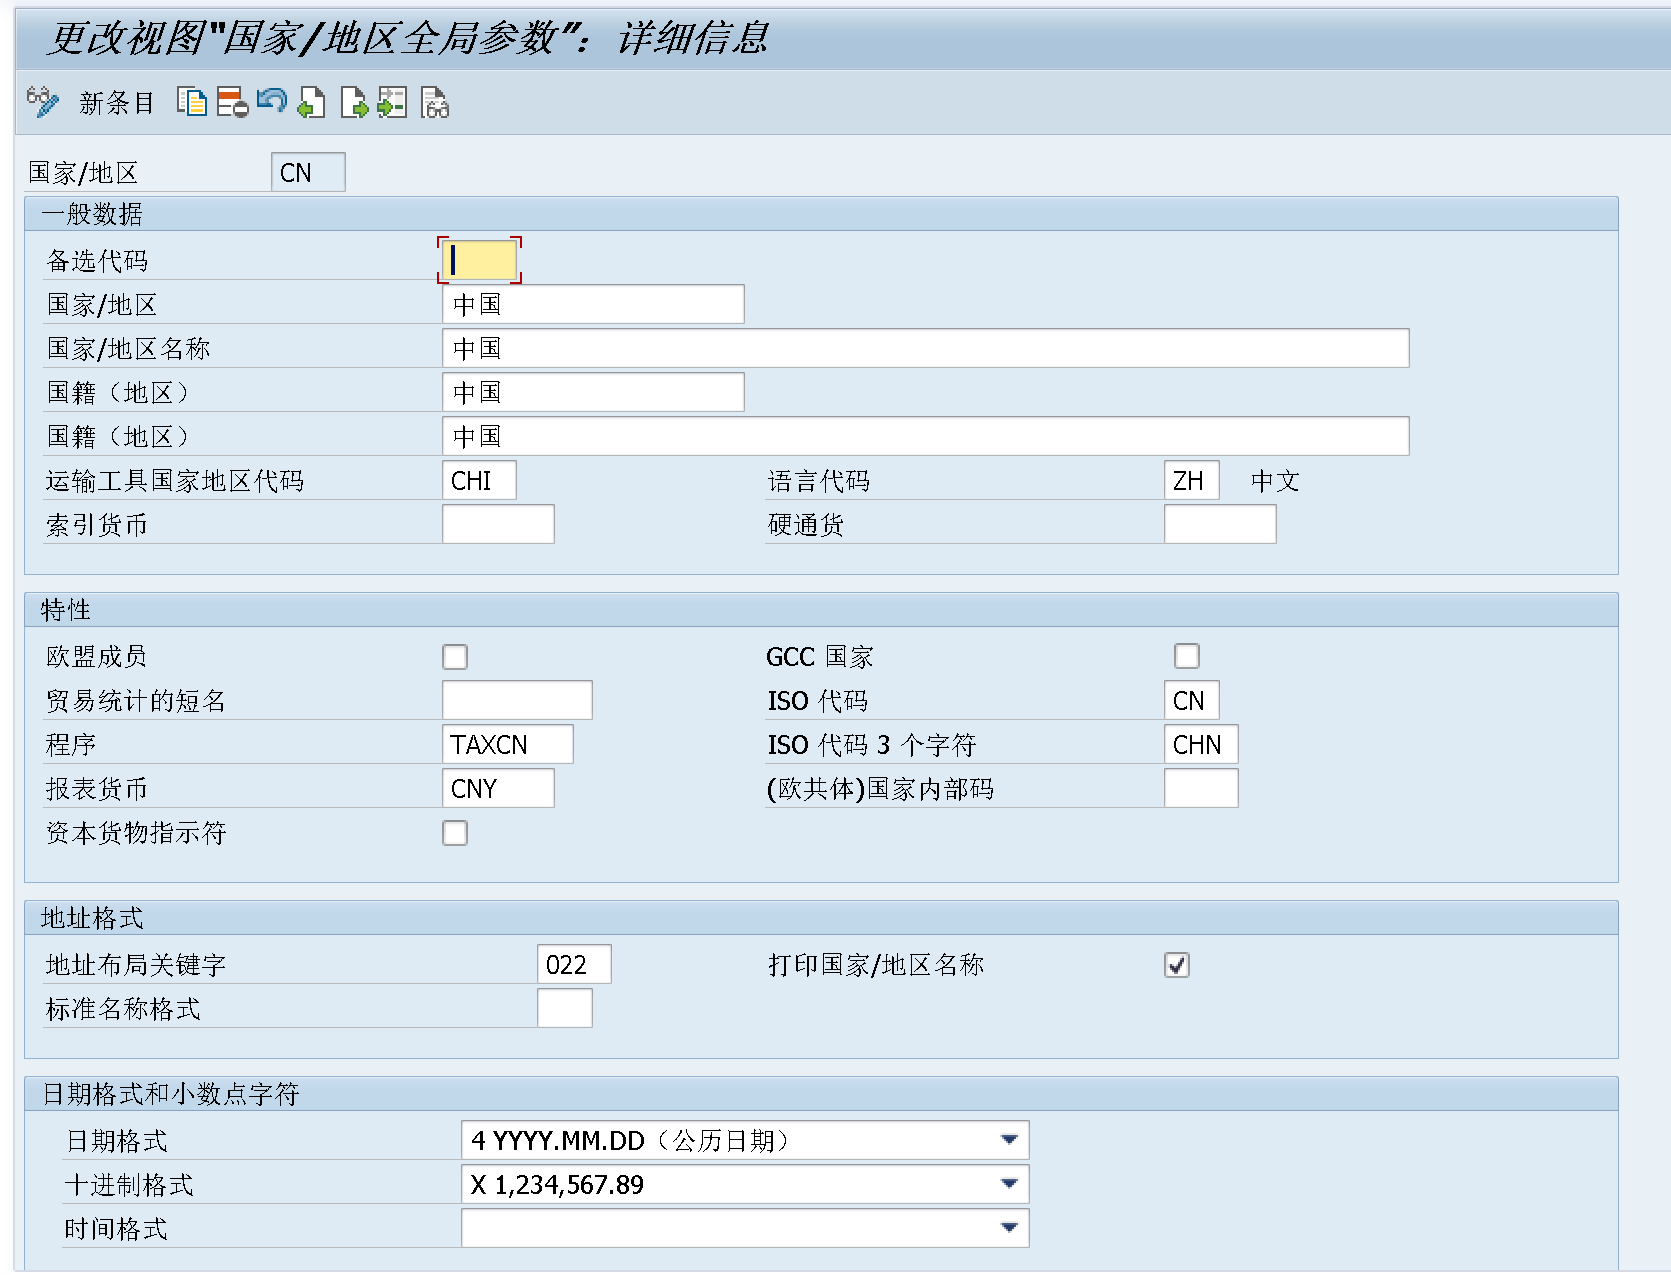Click the 索引货币 input field
Screen dimensions: 1671x1275
[x=498, y=524]
